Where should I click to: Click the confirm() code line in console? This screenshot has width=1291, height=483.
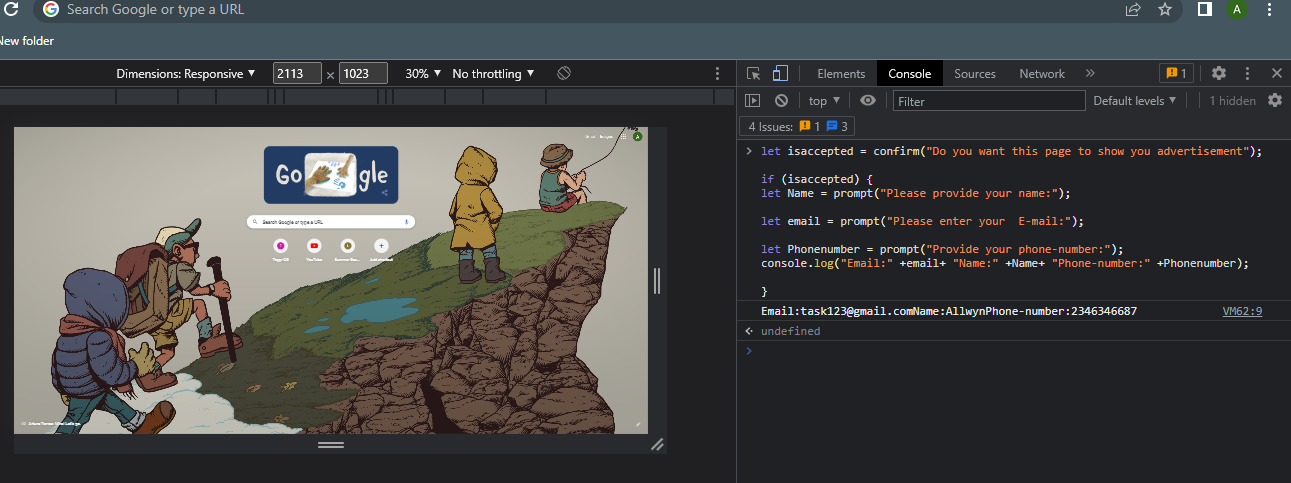(1011, 151)
